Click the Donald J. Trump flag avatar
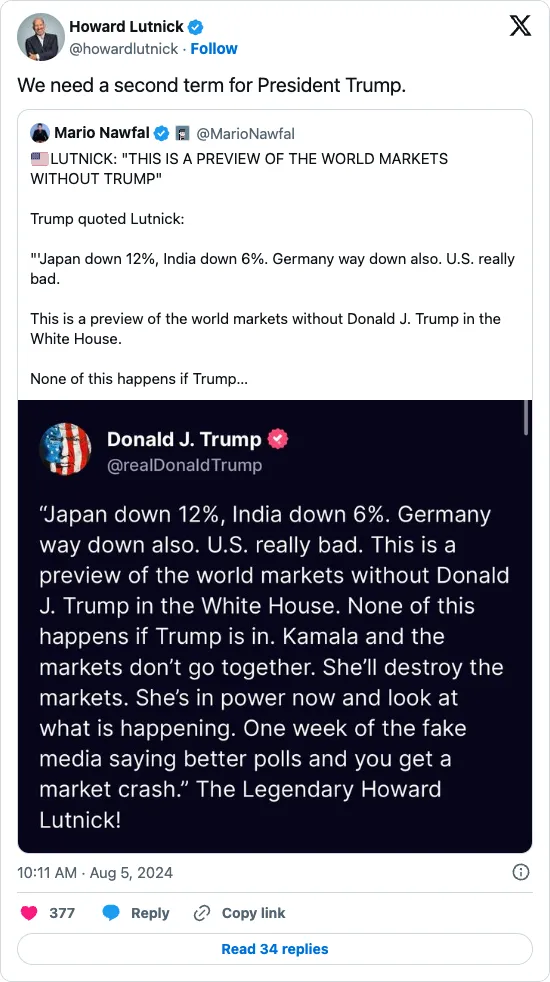550x982 pixels. click(x=65, y=449)
